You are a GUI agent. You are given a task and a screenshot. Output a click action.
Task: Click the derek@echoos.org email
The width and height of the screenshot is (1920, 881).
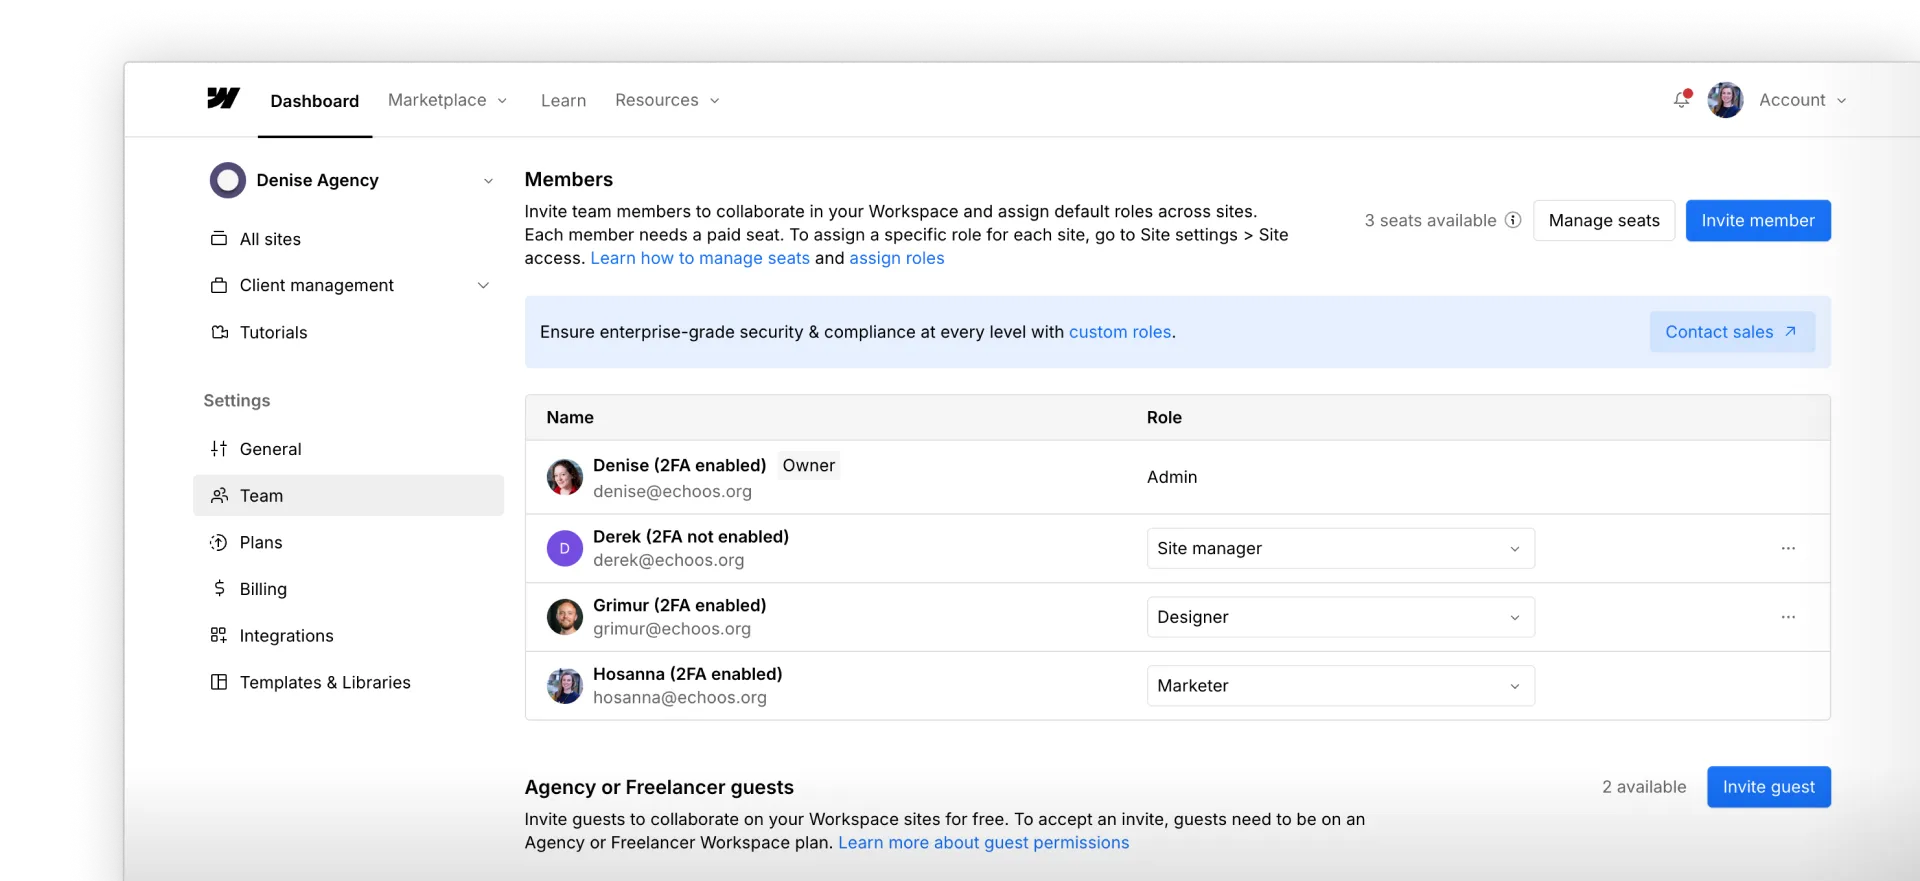click(x=668, y=560)
